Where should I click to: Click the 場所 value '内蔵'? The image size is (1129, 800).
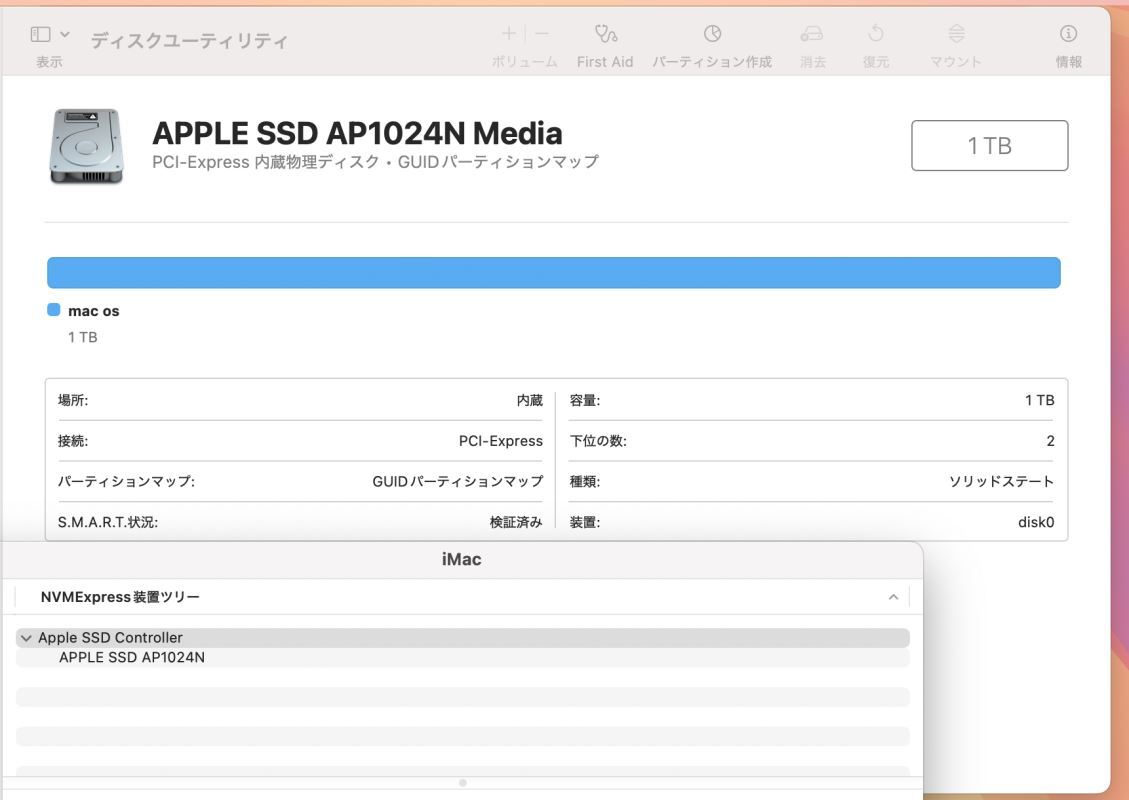click(x=529, y=400)
